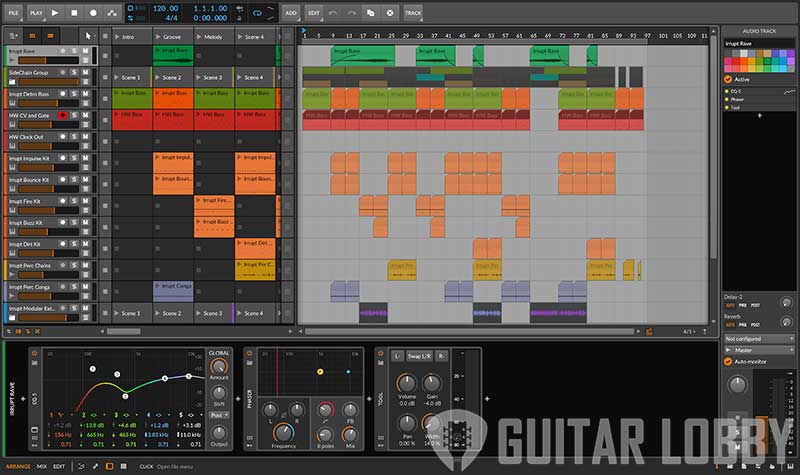Solo the Irrupt Rave track

coord(74,51)
